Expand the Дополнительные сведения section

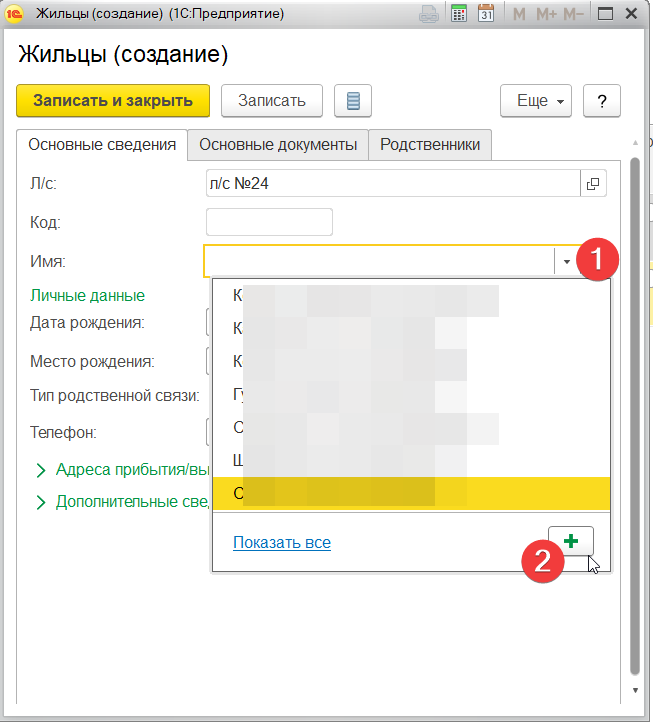[x=122, y=502]
